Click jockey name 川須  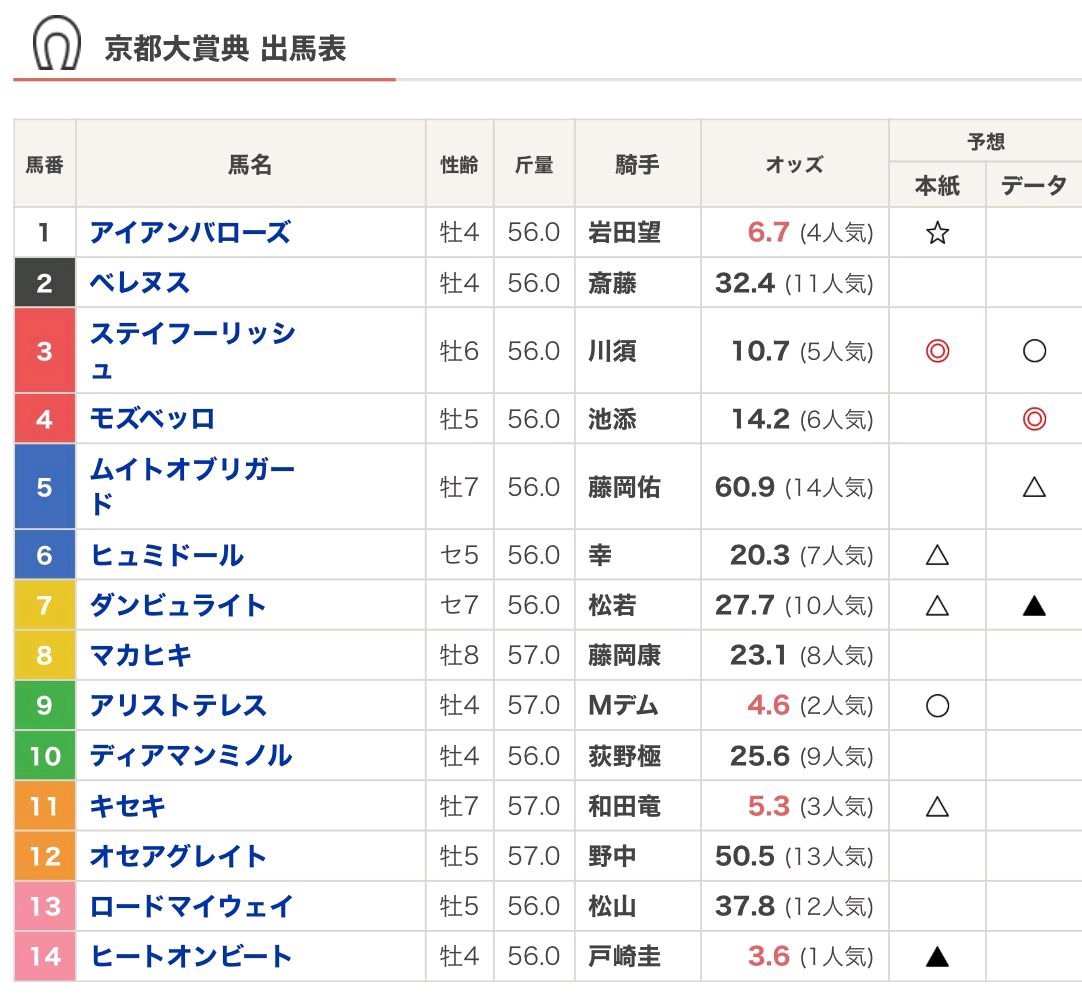pyautogui.click(x=612, y=351)
